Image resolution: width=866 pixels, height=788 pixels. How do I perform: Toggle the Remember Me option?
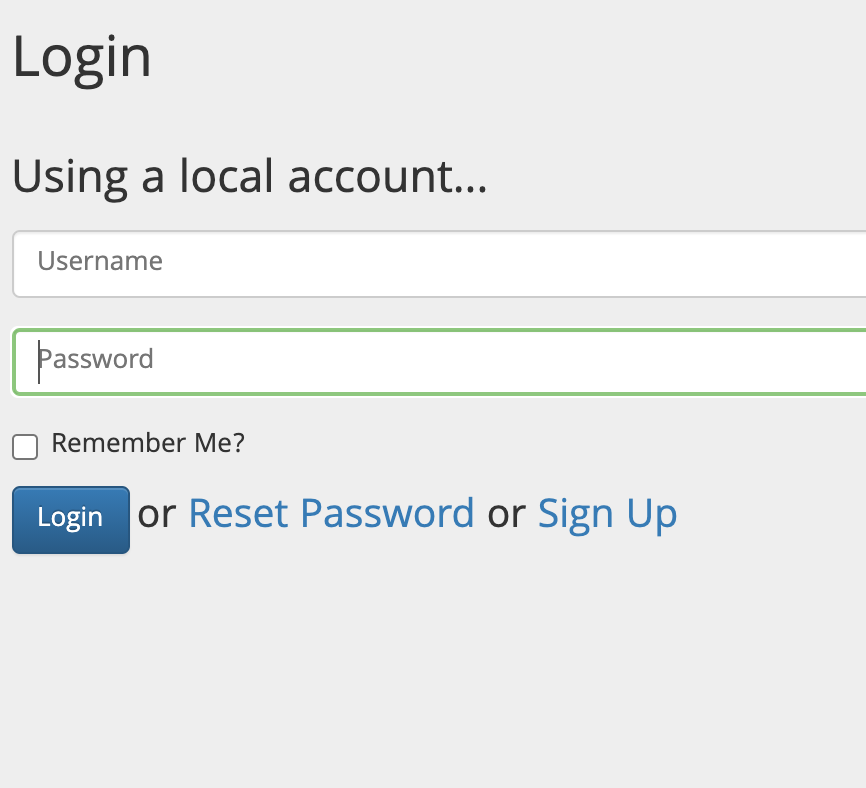[x=25, y=447]
